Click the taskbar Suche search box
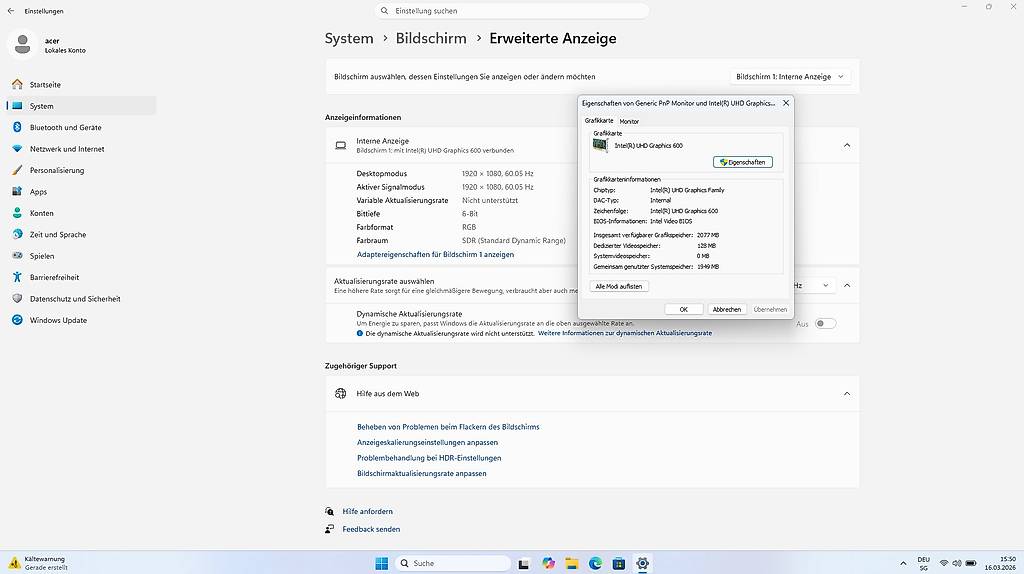 pos(453,563)
